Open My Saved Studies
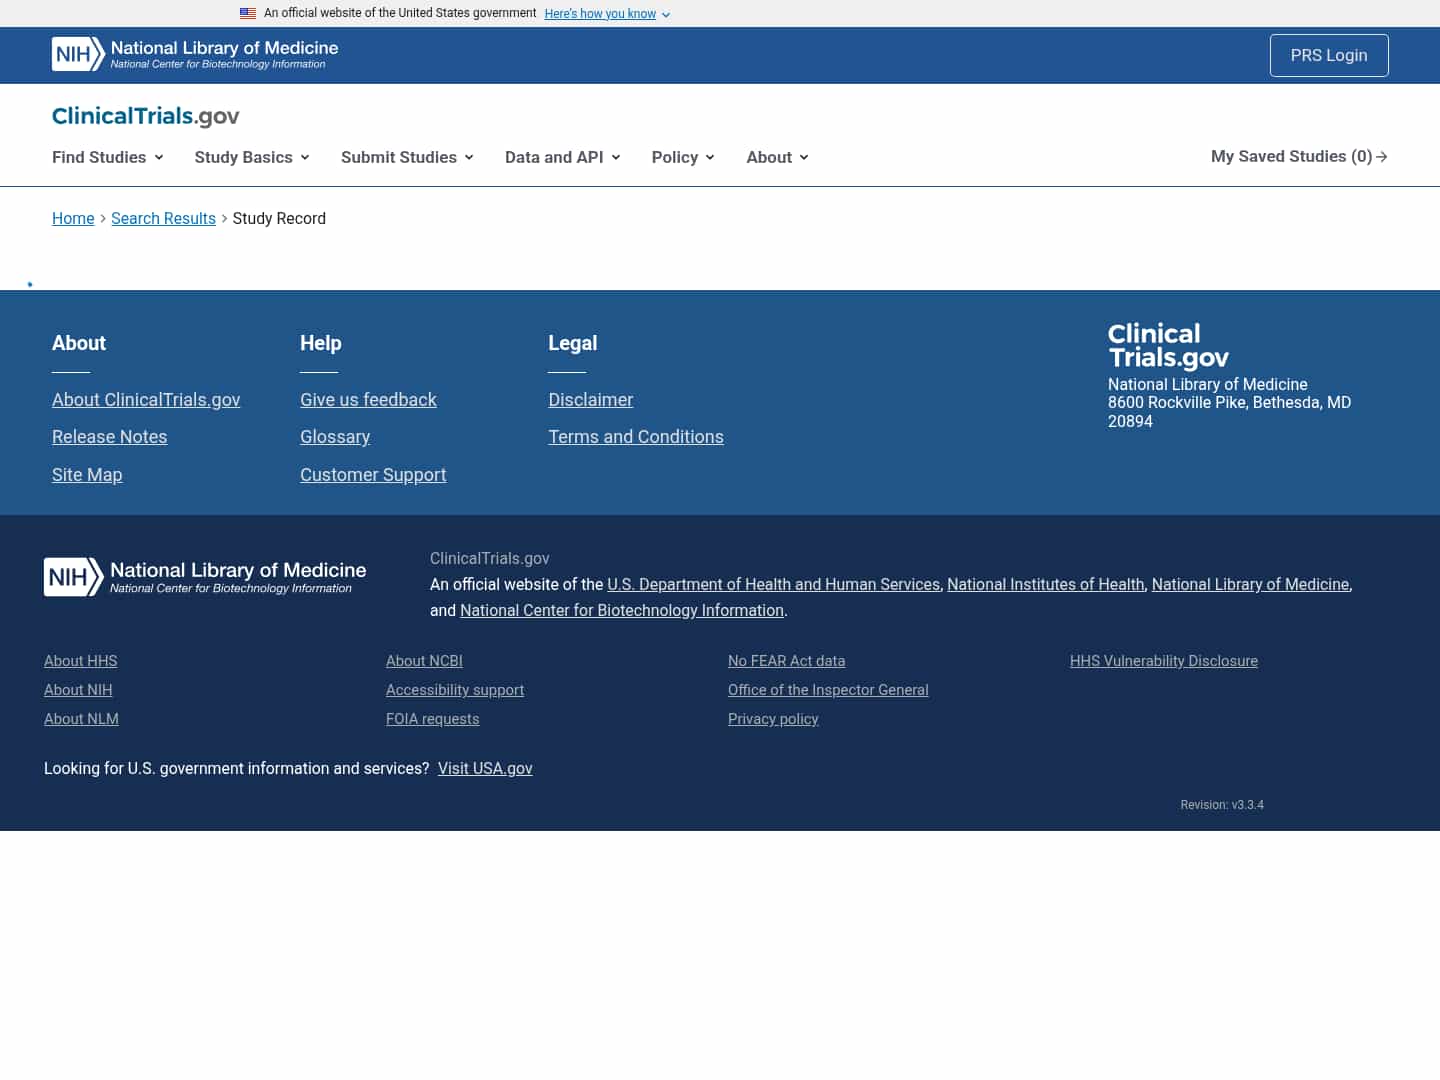 pyautogui.click(x=1290, y=157)
